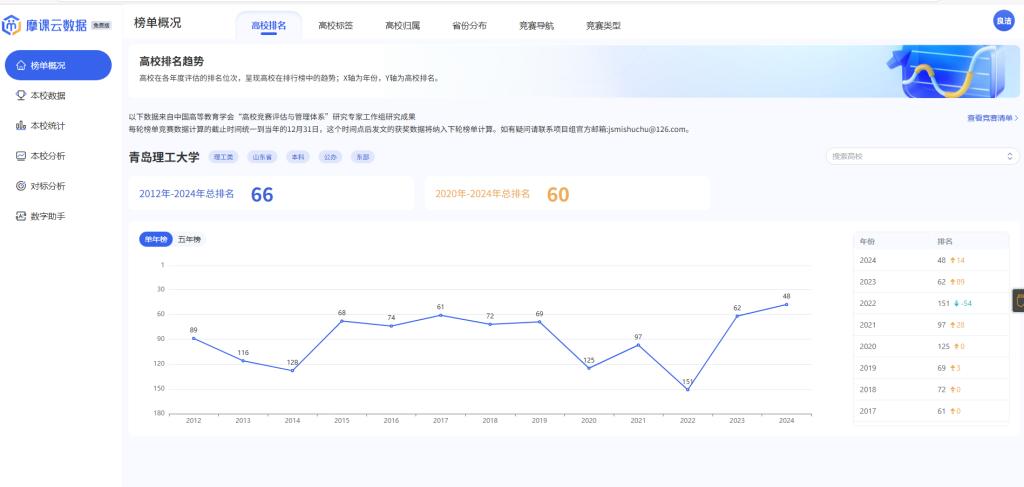Click the bar chart icon for 本校统计

tap(21, 126)
